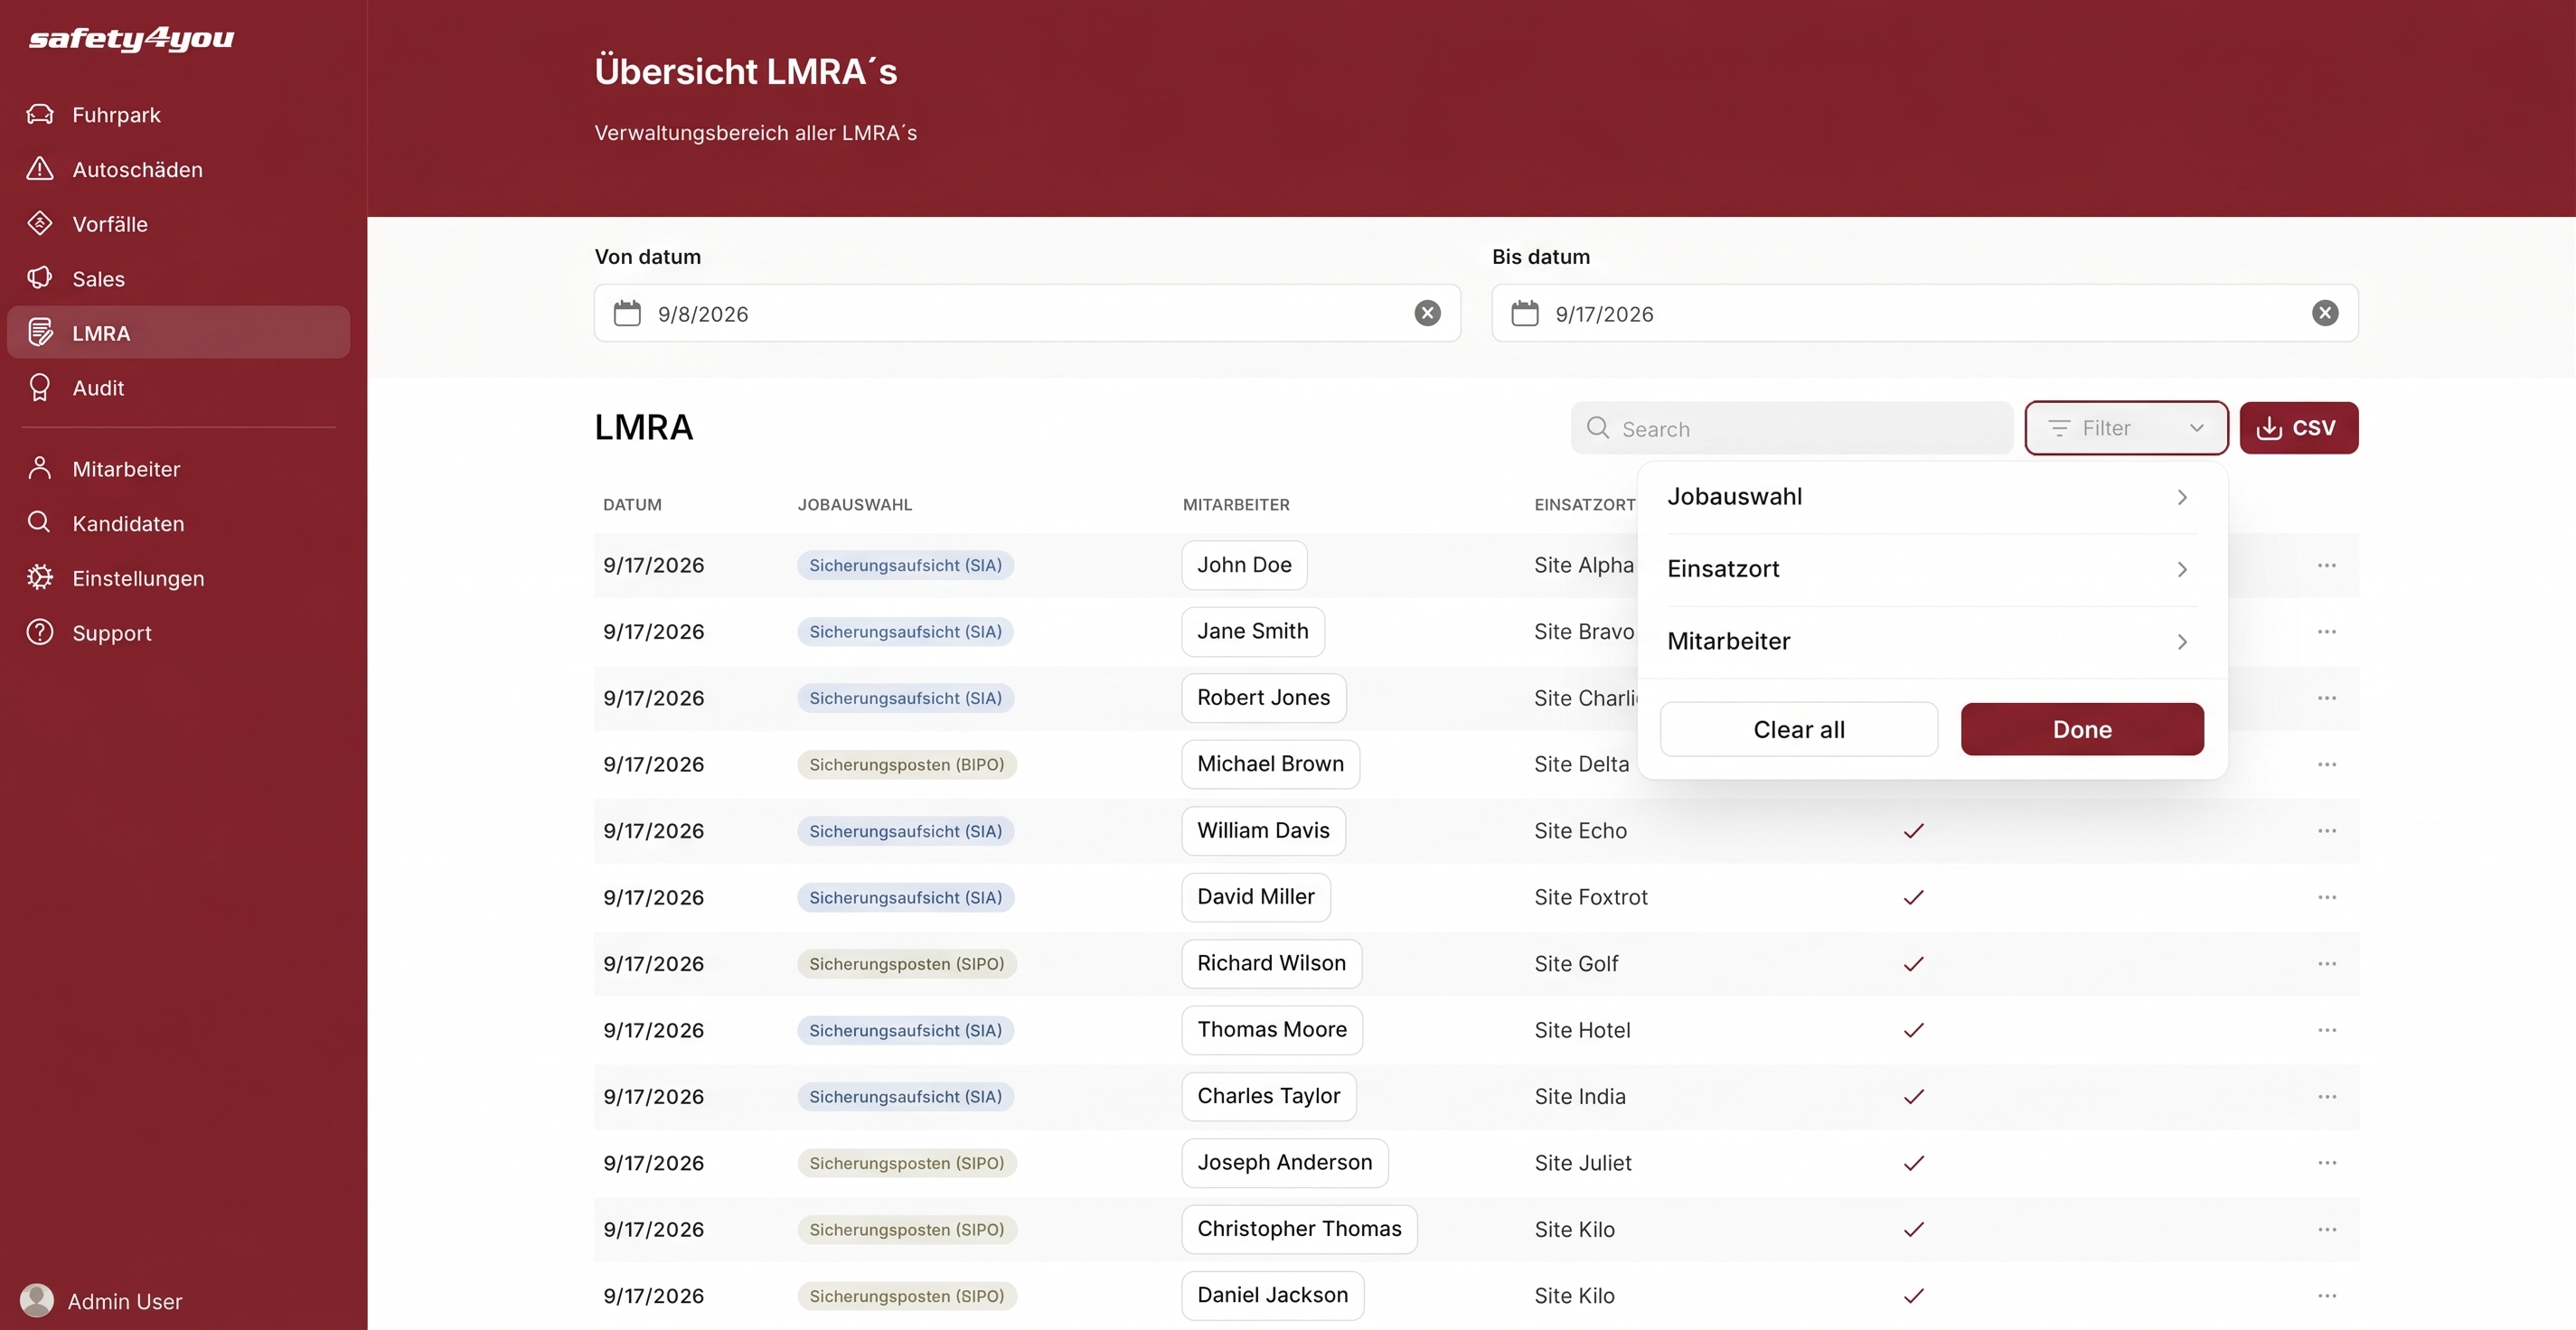Click the checkmark in William Davis row
Screen dimensions: 2576x1330
pos(1913,831)
